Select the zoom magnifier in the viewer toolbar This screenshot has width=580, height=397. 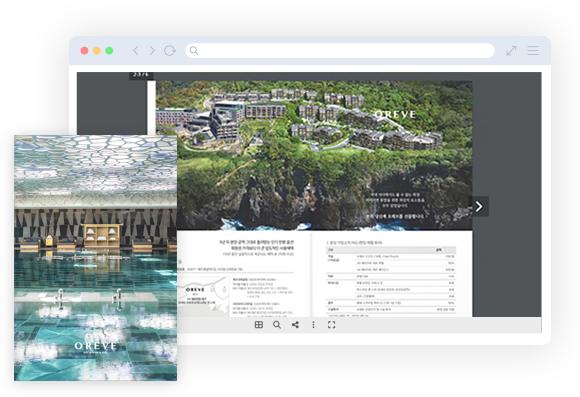277,325
